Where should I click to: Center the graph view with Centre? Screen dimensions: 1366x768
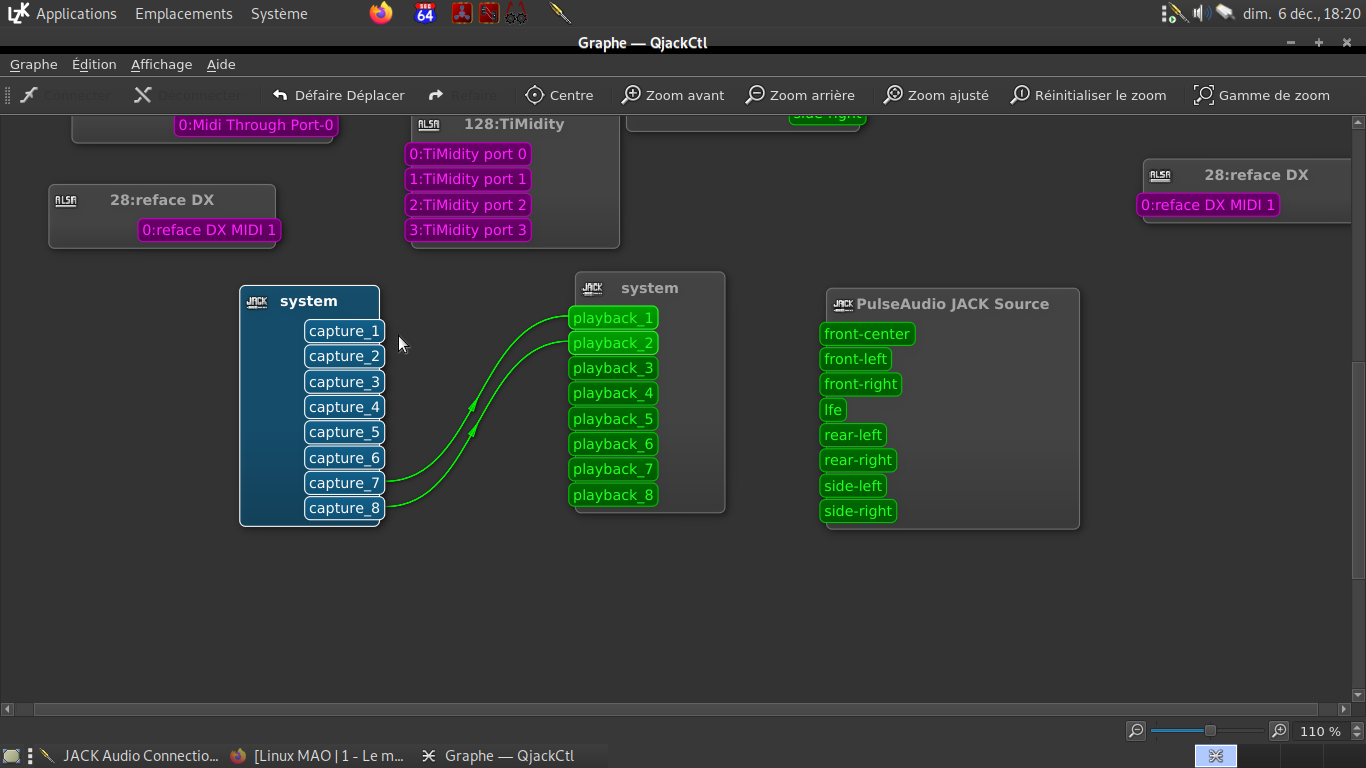click(559, 95)
